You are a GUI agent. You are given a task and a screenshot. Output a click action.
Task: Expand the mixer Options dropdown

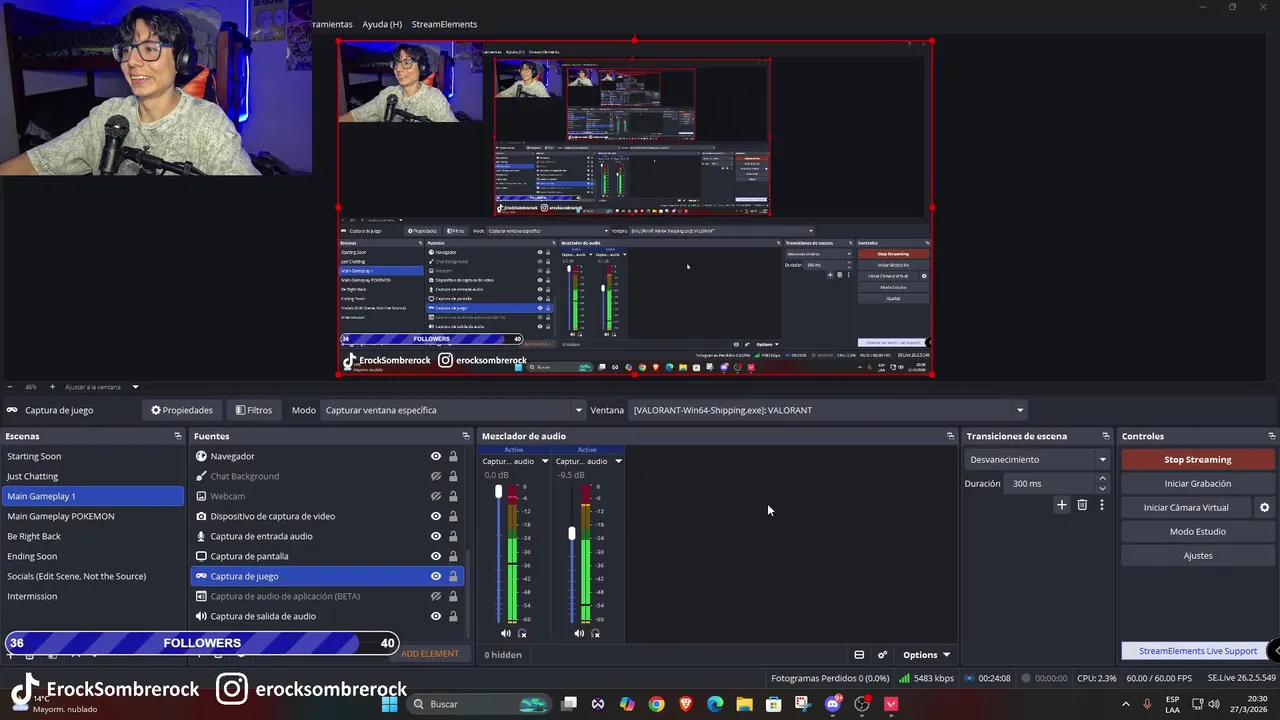(x=926, y=655)
